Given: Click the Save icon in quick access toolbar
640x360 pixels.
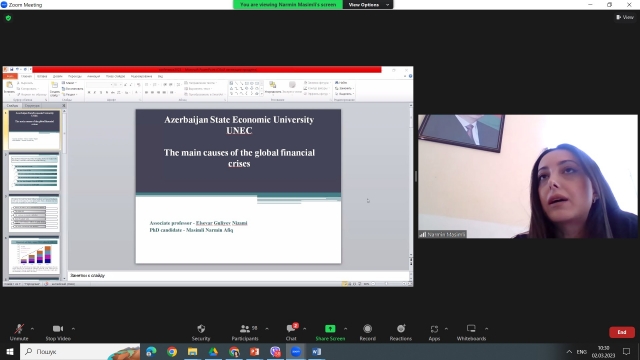Looking at the screenshot, I should pyautogui.click(x=11, y=70).
